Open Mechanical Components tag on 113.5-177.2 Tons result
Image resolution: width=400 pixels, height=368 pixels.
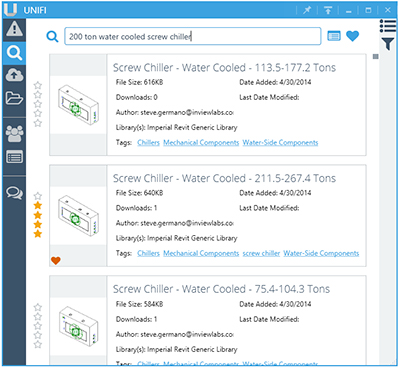(201, 143)
